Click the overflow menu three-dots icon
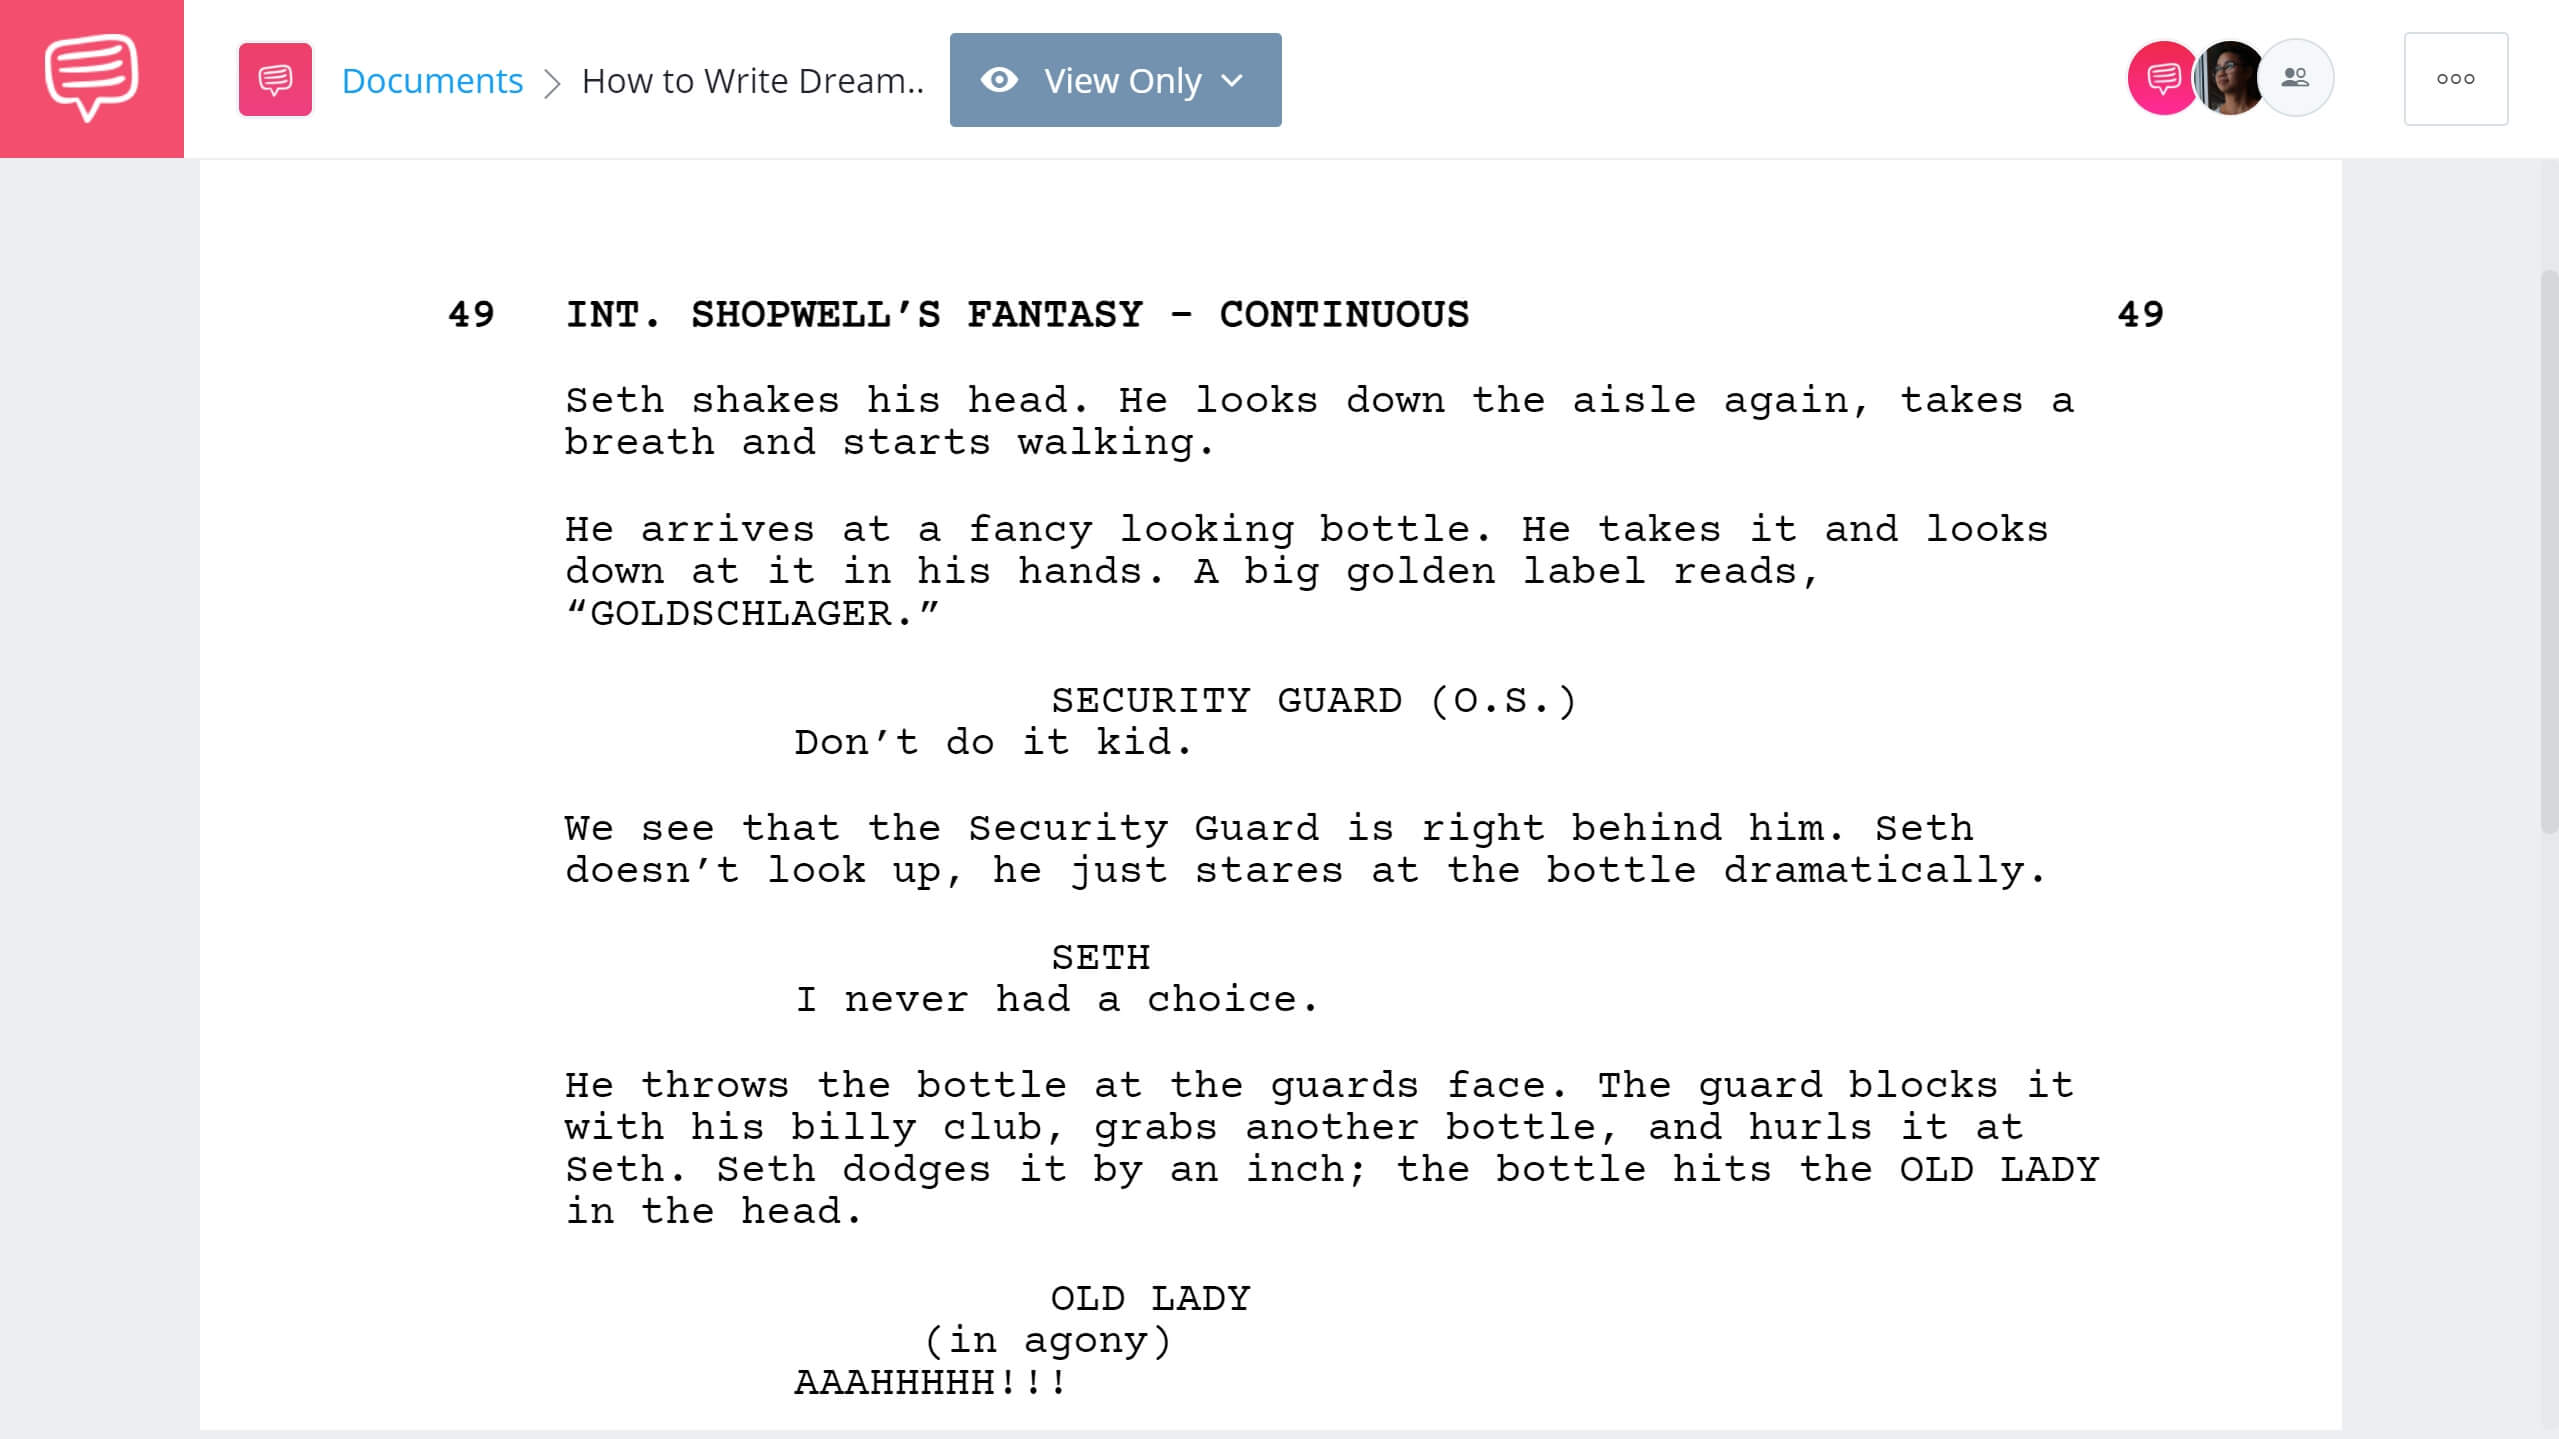Viewport: 2559px width, 1439px height. [2455, 79]
